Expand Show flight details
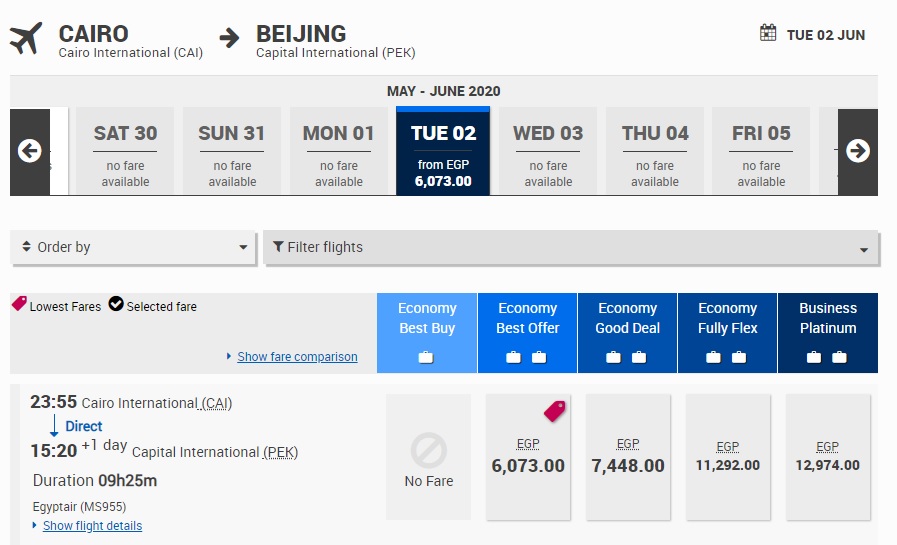Screen dimensions: 897x545 [92, 526]
